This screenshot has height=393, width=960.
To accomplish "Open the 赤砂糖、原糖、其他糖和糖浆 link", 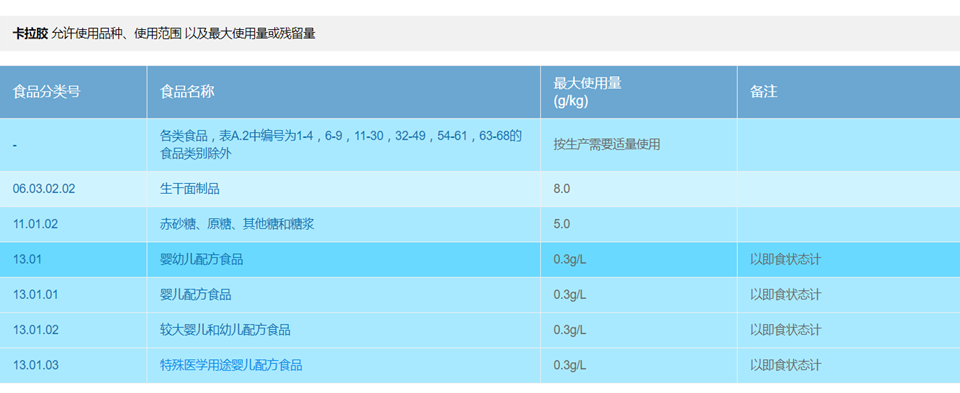I will pyautogui.click(x=236, y=224).
